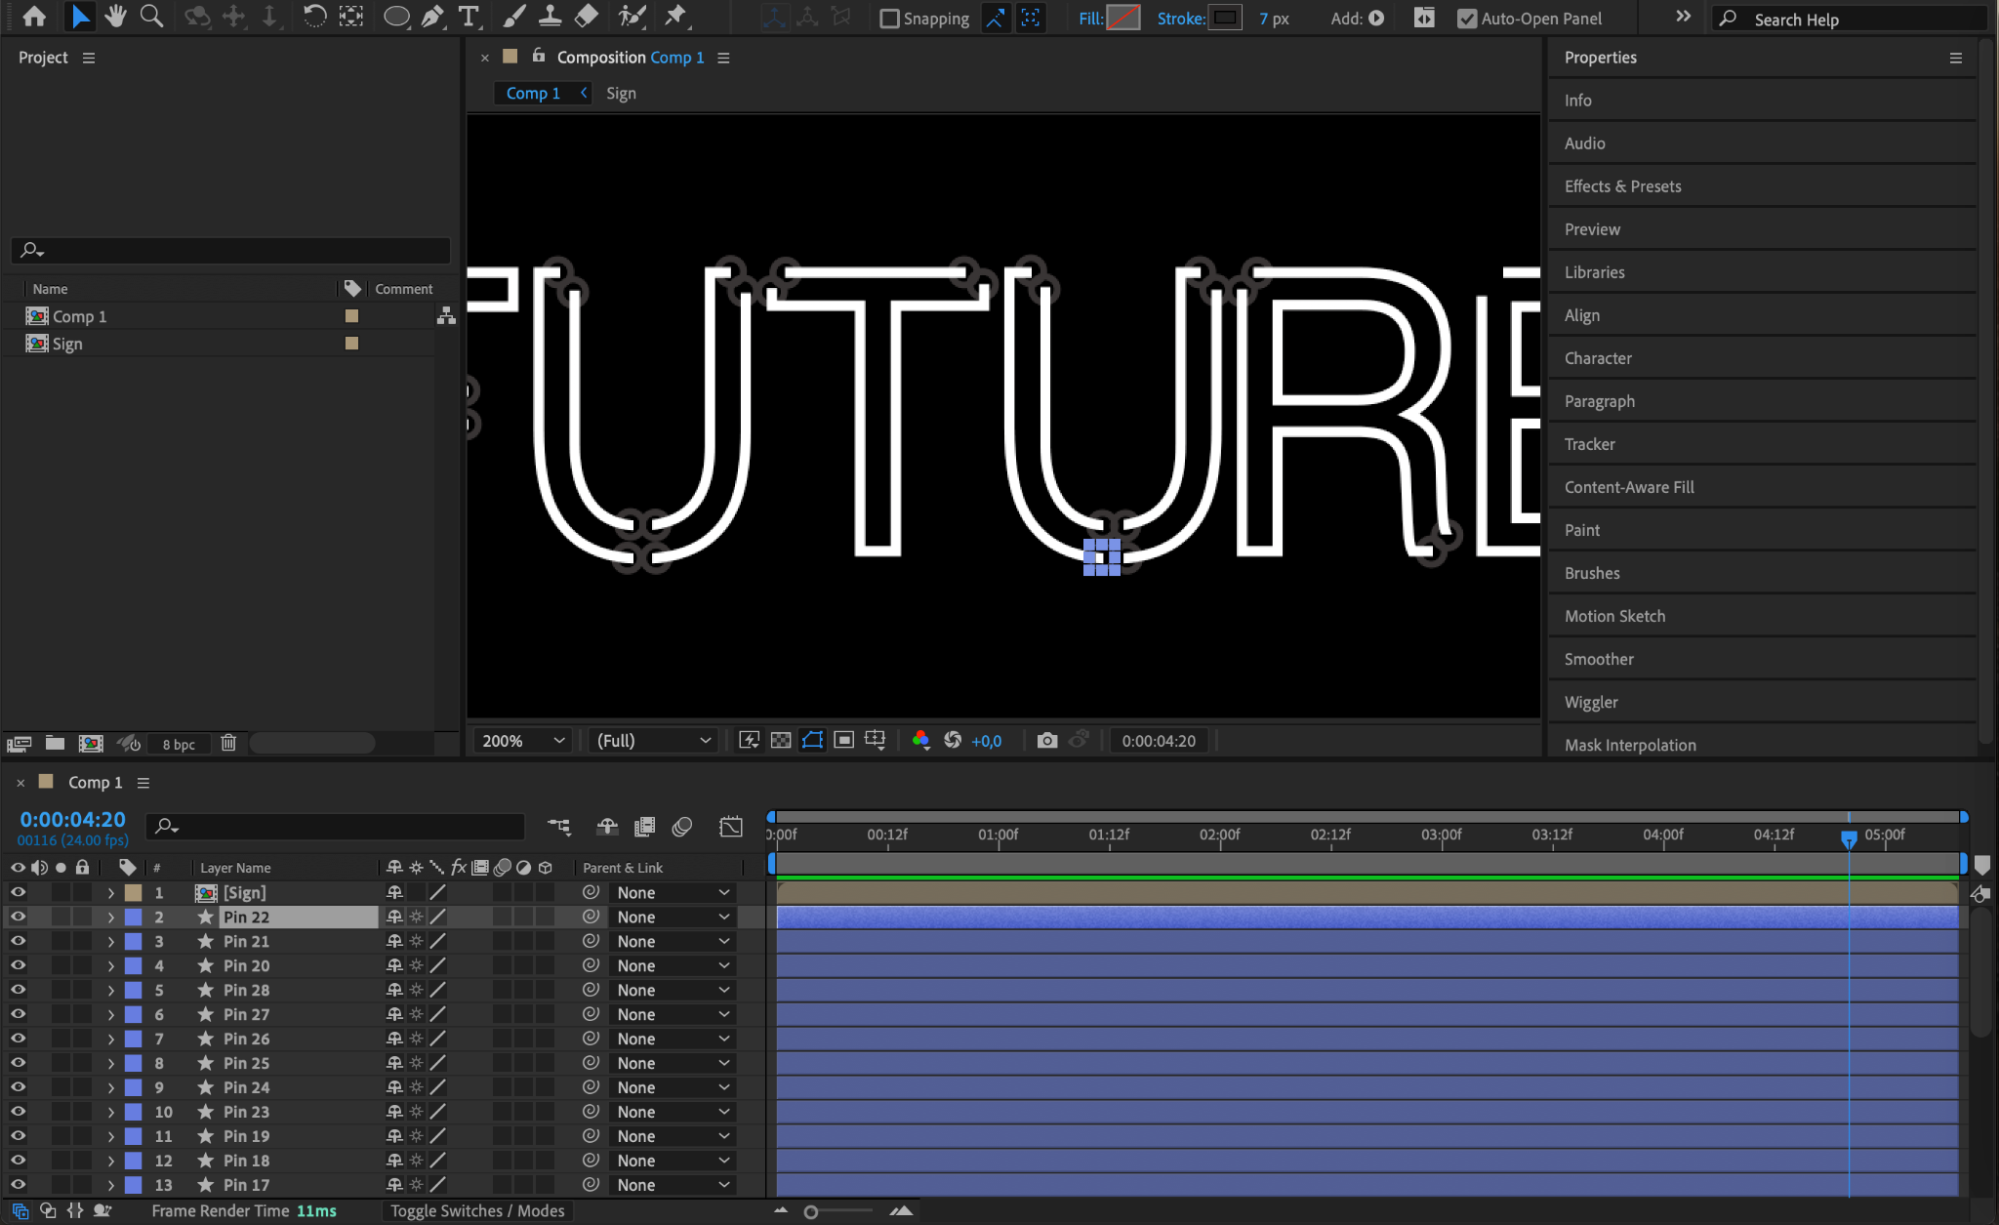Select the Pen tool
Viewport: 1999px width, 1225px height.
[x=432, y=16]
